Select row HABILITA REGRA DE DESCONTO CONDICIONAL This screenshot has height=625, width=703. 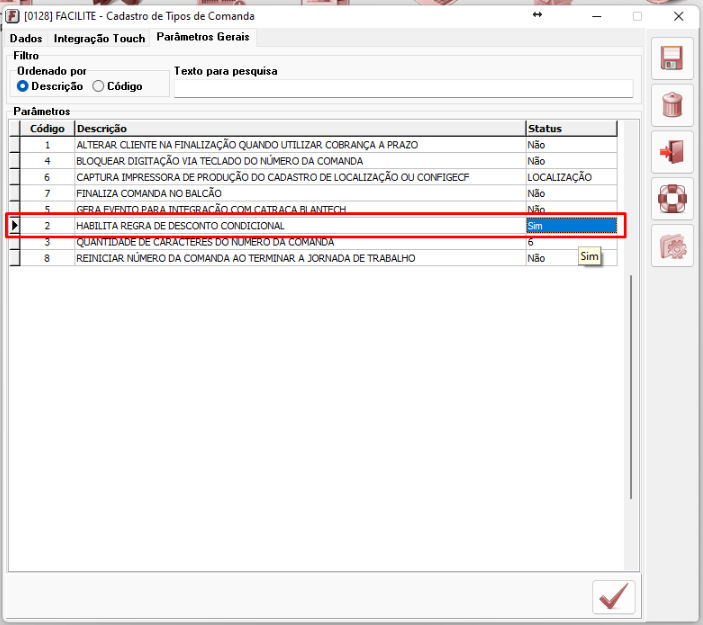pyautogui.click(x=313, y=226)
